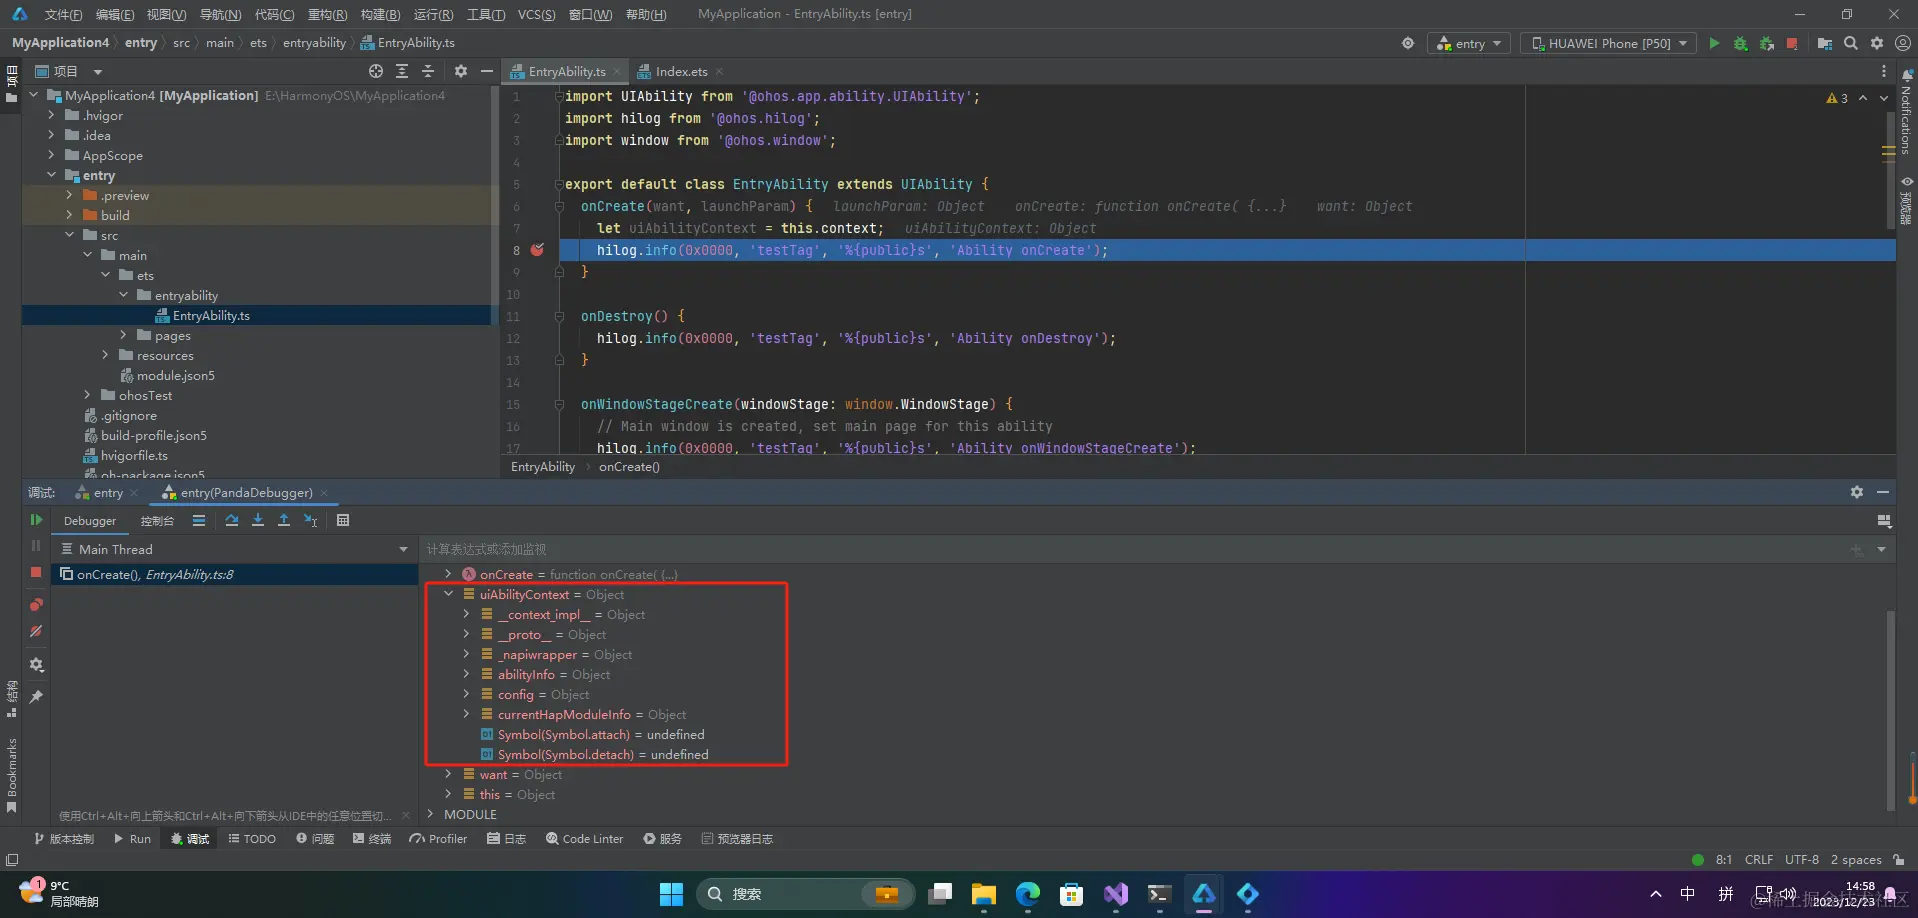Switch to the Index.ets editor tab

pyautogui.click(x=679, y=72)
